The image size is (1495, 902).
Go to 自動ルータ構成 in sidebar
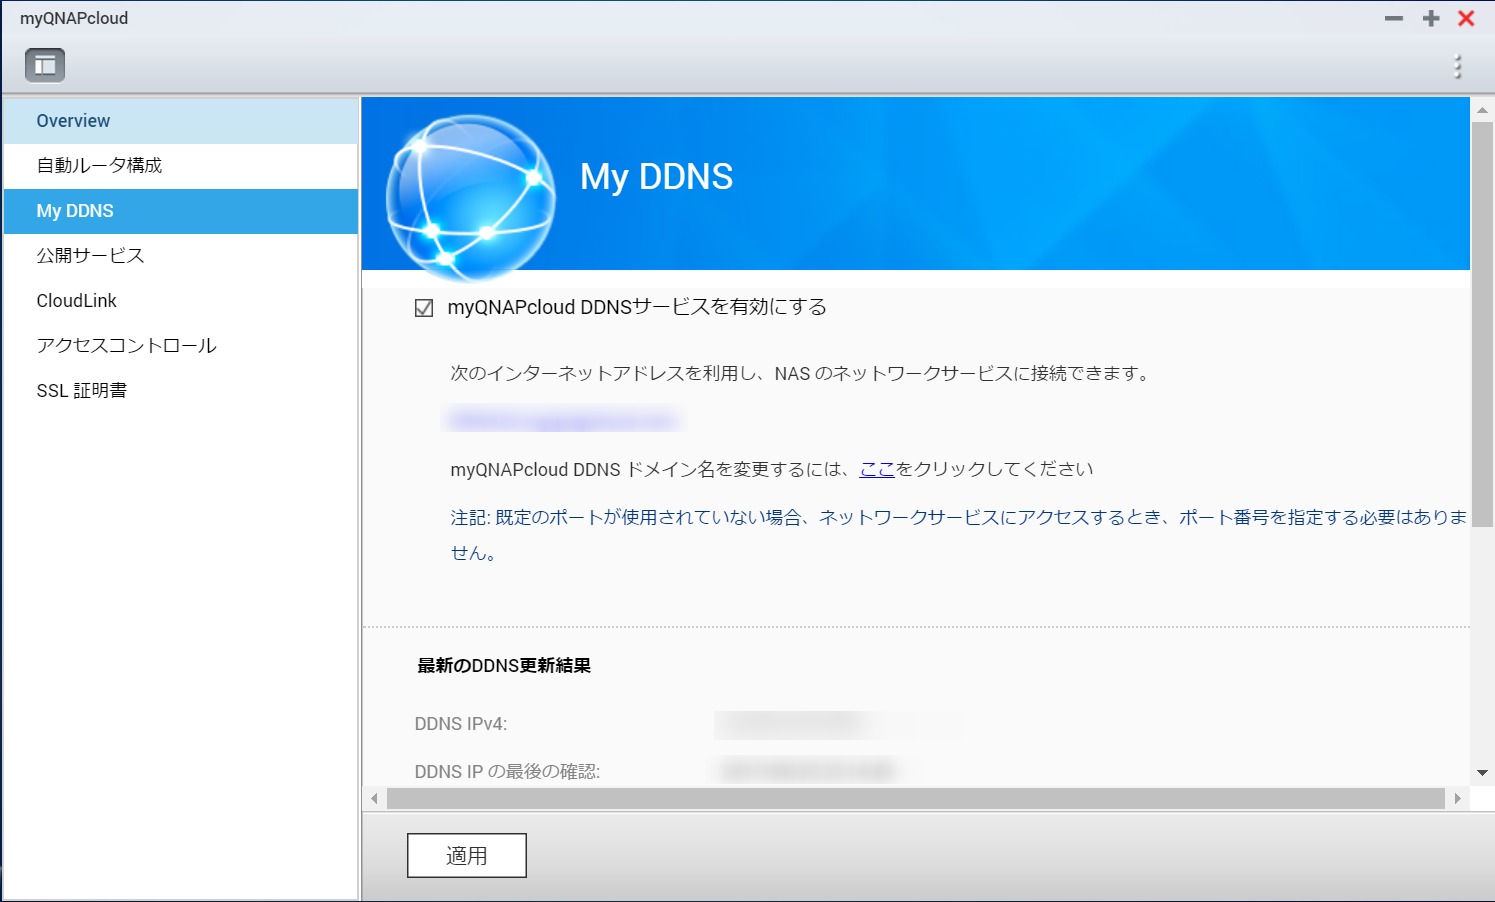181,166
